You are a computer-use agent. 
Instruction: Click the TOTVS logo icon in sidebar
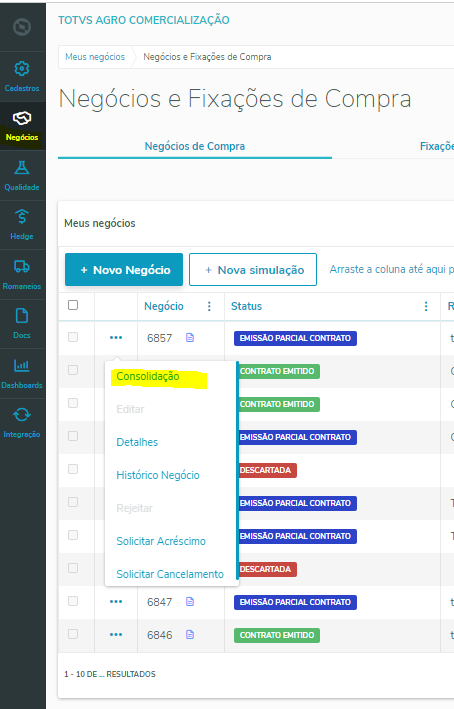(22, 27)
